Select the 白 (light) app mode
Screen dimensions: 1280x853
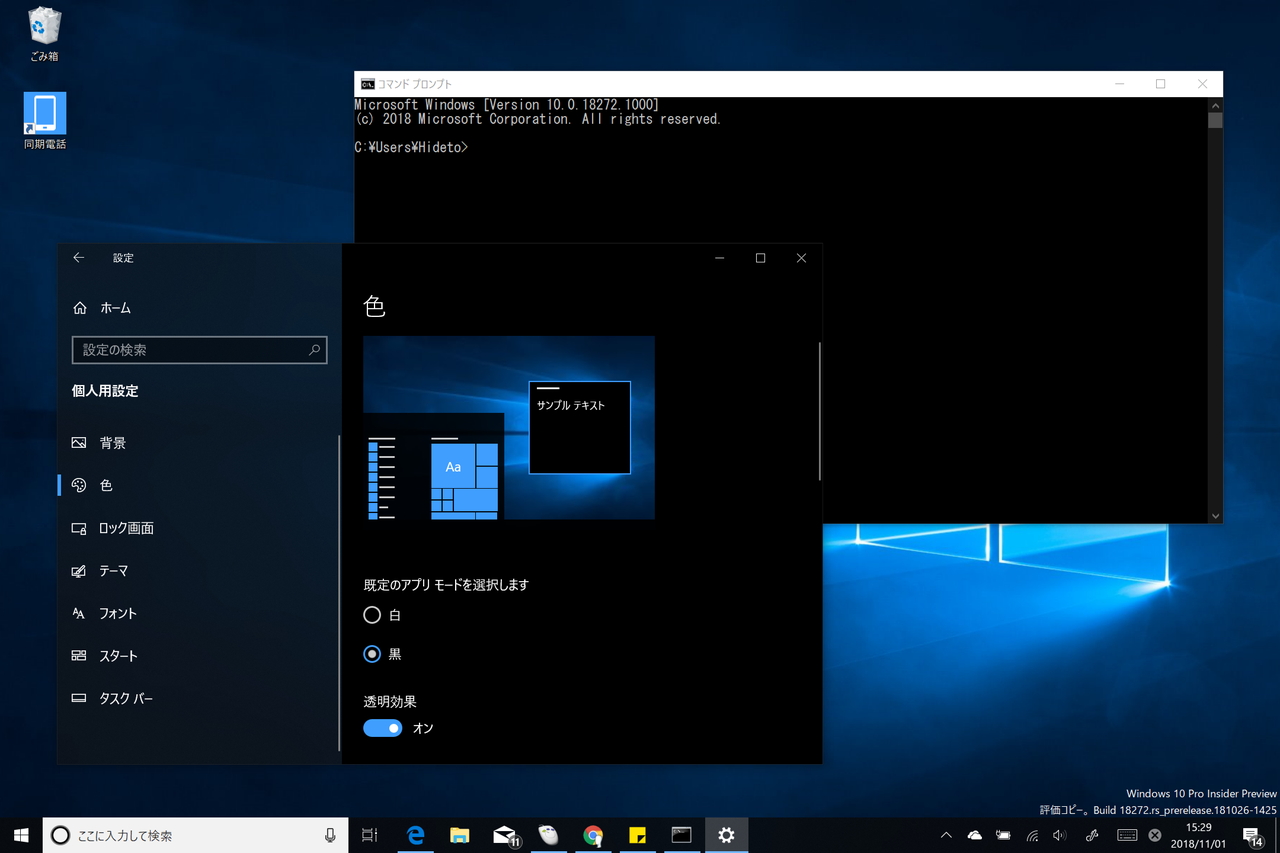click(x=372, y=615)
